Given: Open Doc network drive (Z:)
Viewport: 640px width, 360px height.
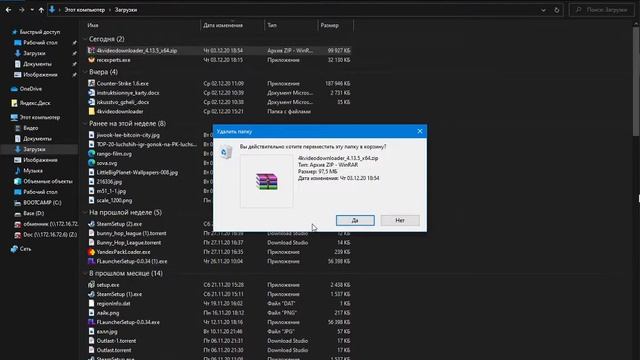Looking at the screenshot, I should tap(50, 235).
